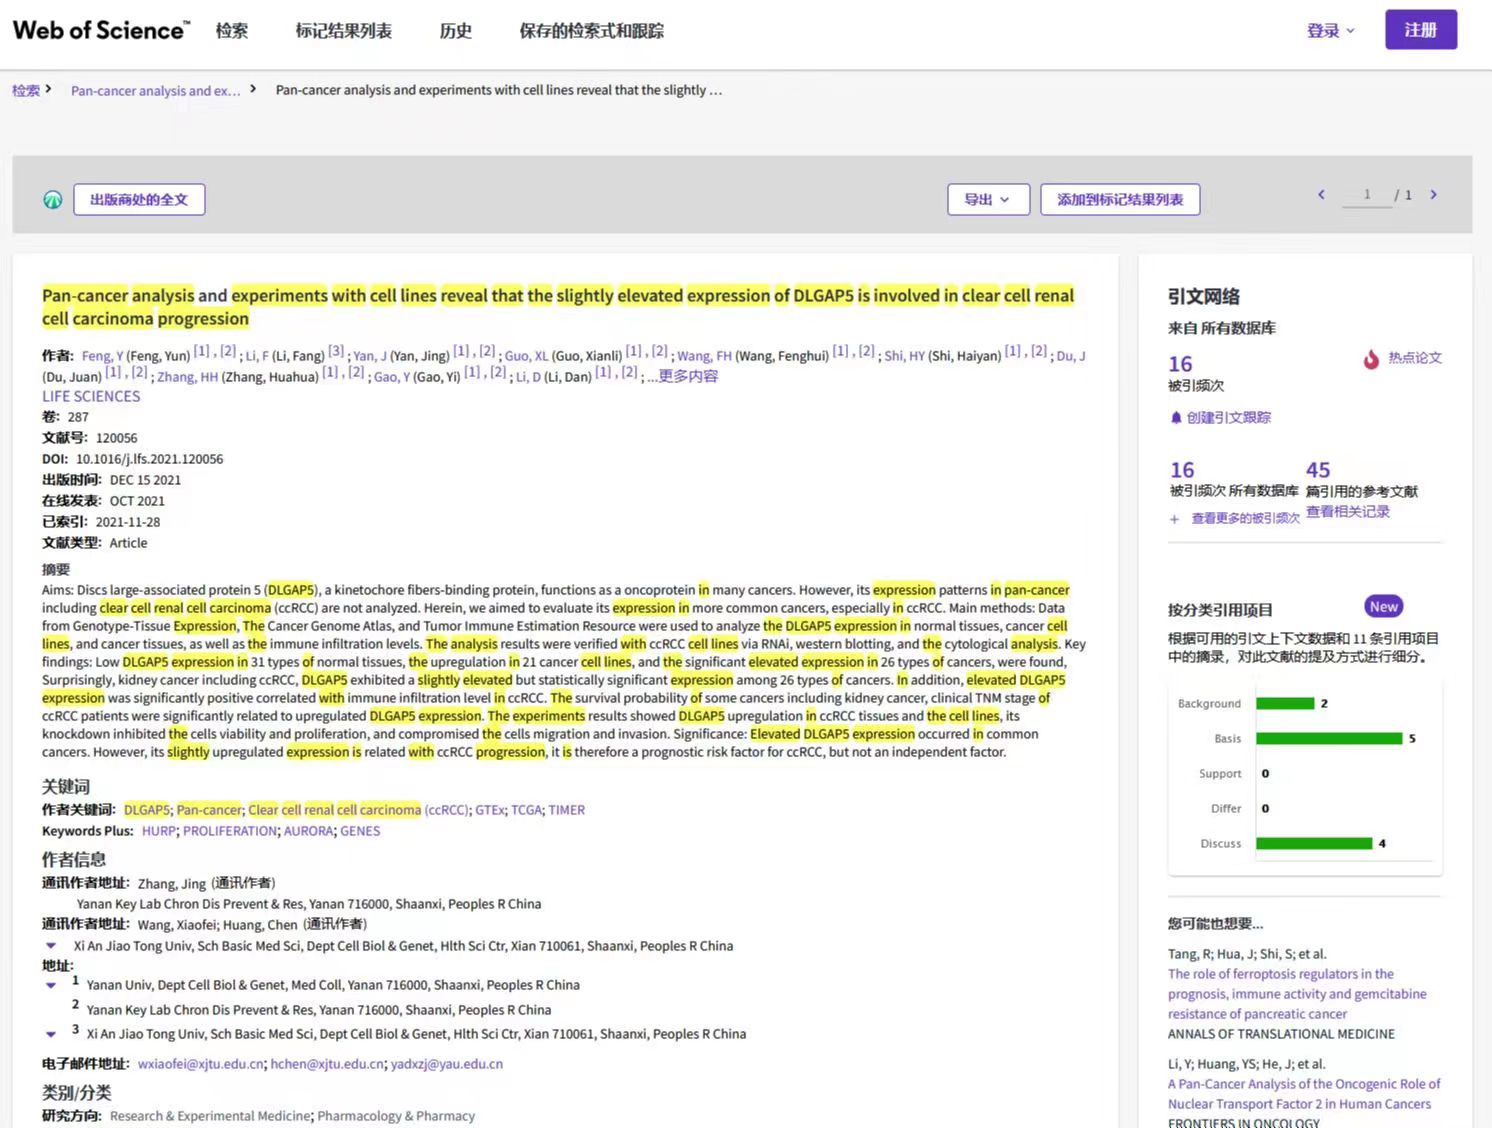Open the 历史 history menu
This screenshot has height=1128, width=1492.
(455, 31)
